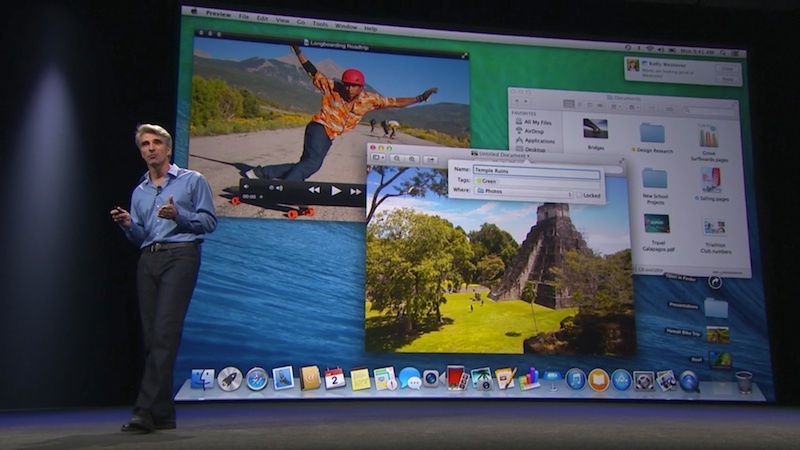Screen dimensions: 800x450
Task: Open the Where location dropdown
Action: click(x=524, y=194)
